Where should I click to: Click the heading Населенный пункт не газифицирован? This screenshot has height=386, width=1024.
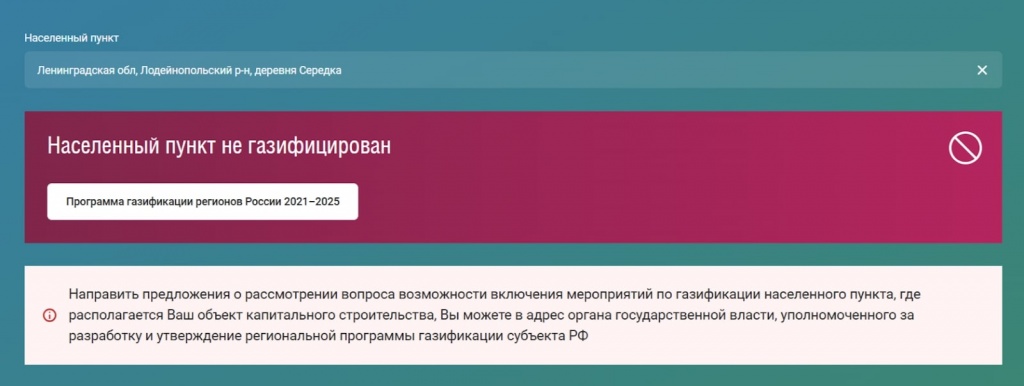pyautogui.click(x=219, y=146)
